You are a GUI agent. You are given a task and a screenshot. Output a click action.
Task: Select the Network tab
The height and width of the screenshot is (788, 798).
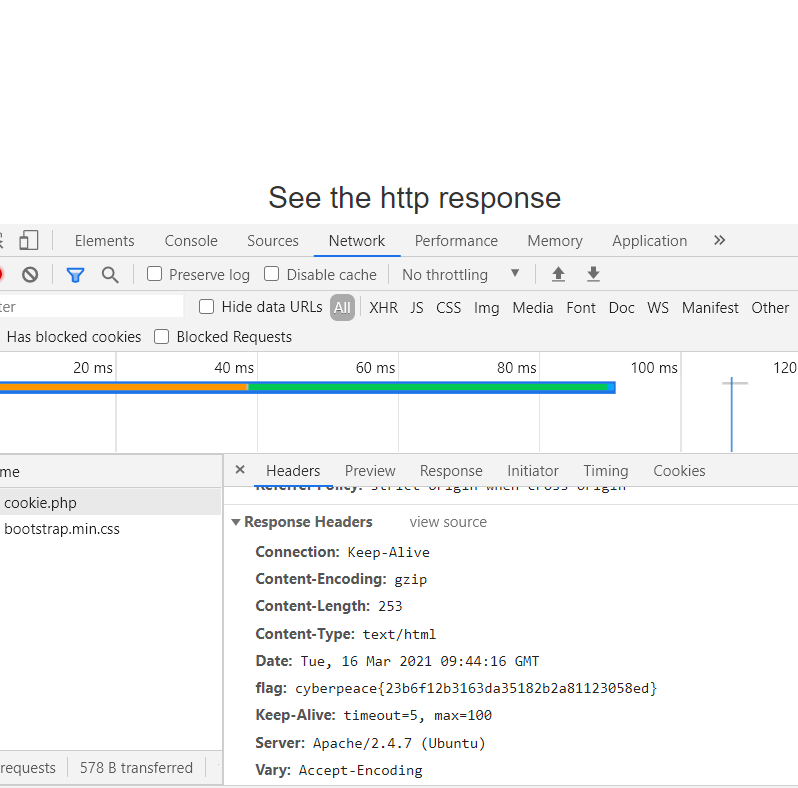(x=357, y=241)
